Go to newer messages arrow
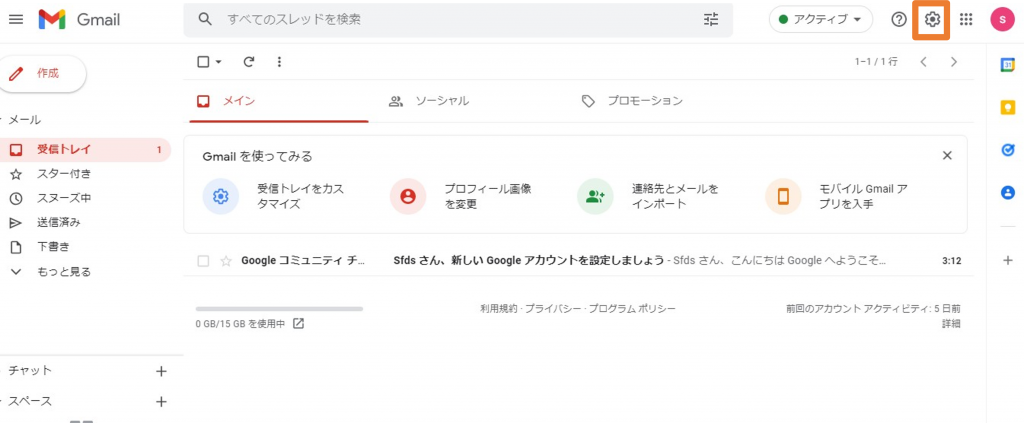The height and width of the screenshot is (423, 1024). [x=923, y=62]
